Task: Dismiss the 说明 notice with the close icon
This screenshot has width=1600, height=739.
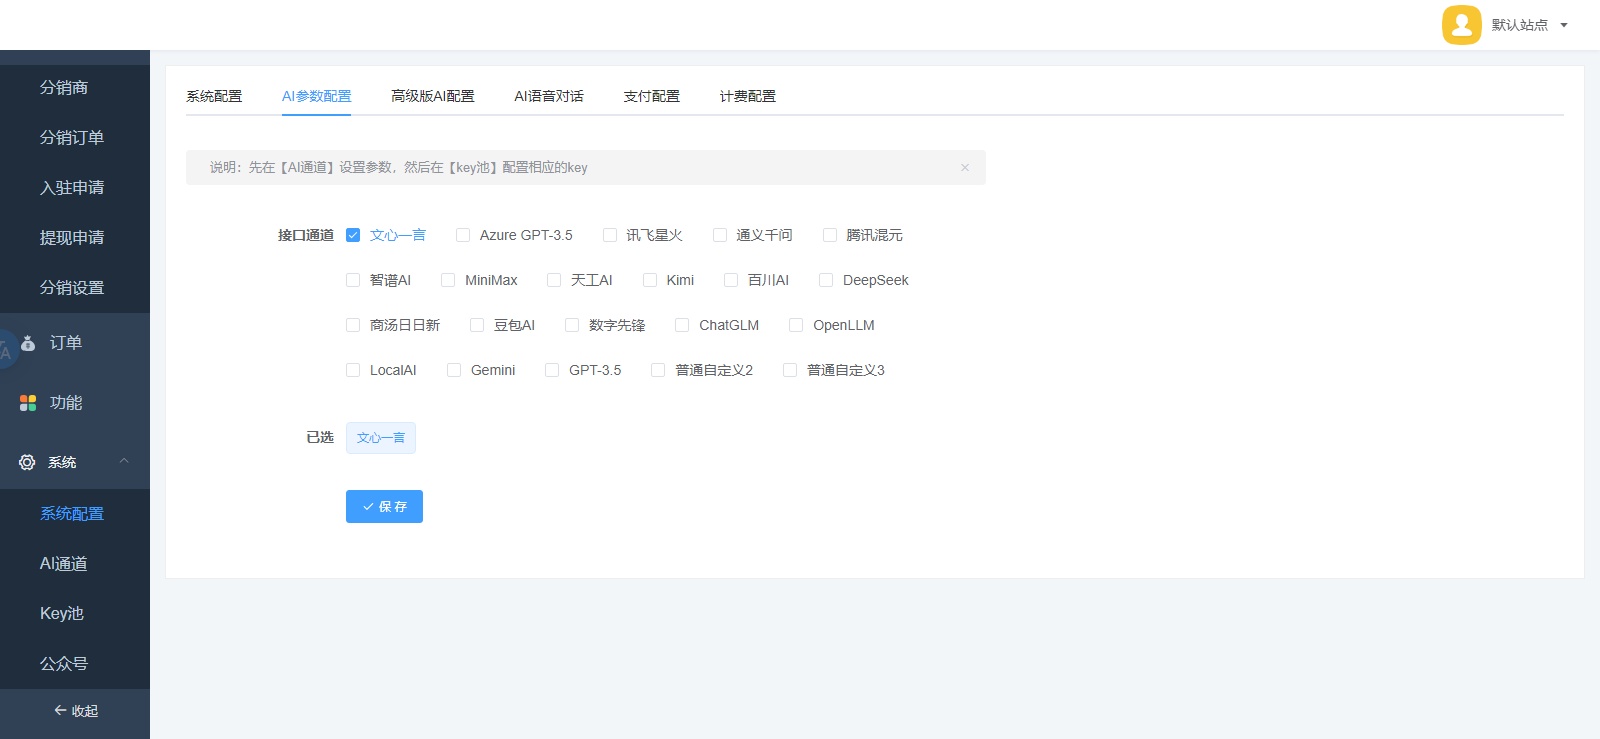Action: (965, 167)
